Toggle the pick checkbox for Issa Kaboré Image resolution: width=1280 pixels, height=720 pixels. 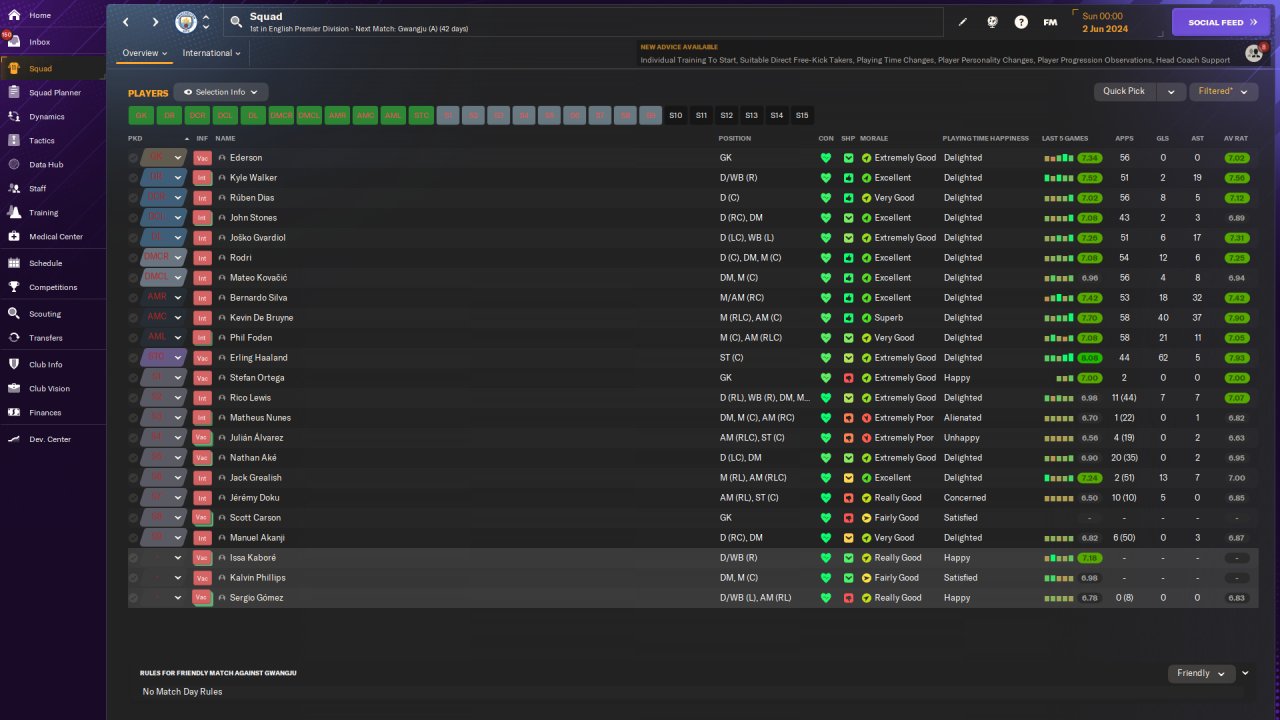tap(133, 558)
